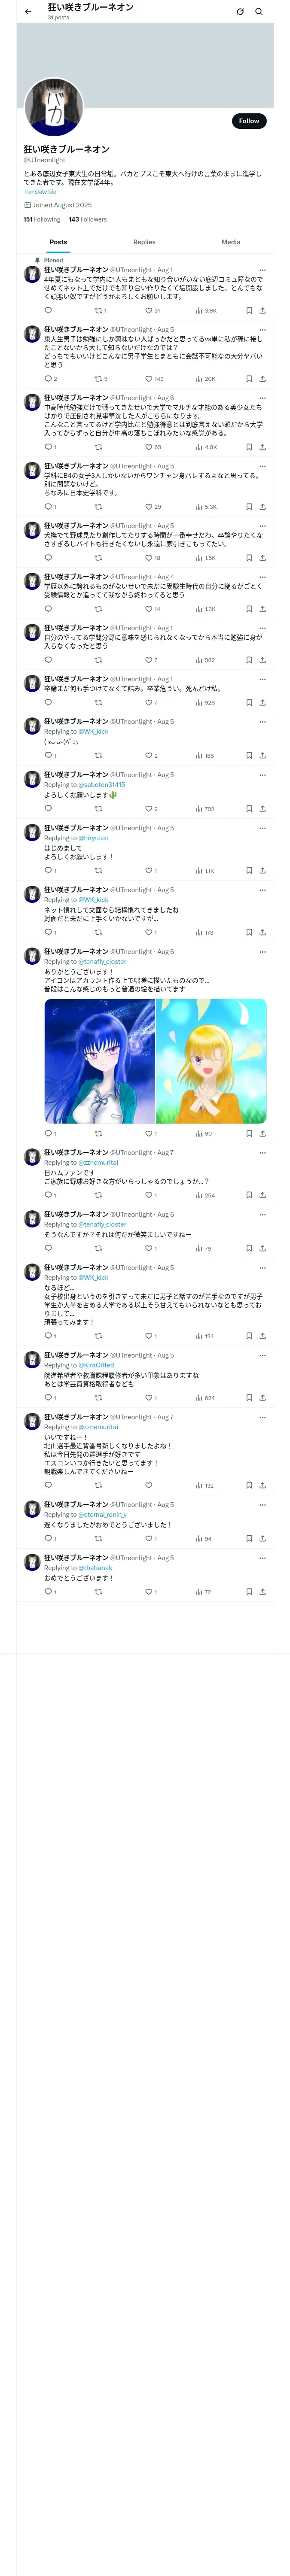Share the post with 20K views

pos(262,379)
